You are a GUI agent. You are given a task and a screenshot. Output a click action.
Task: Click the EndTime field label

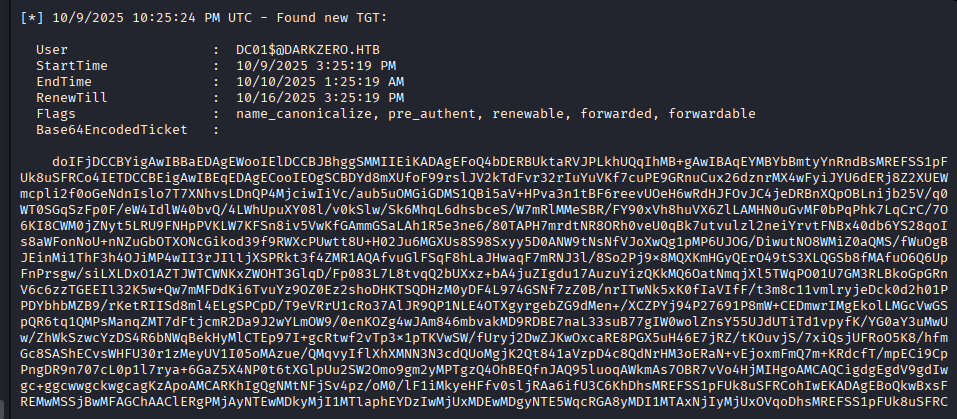click(x=64, y=81)
